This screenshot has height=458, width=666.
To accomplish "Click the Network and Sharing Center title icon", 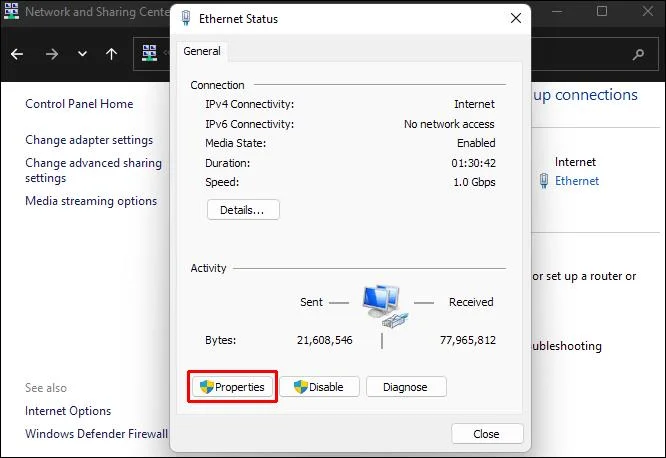I will tap(11, 11).
